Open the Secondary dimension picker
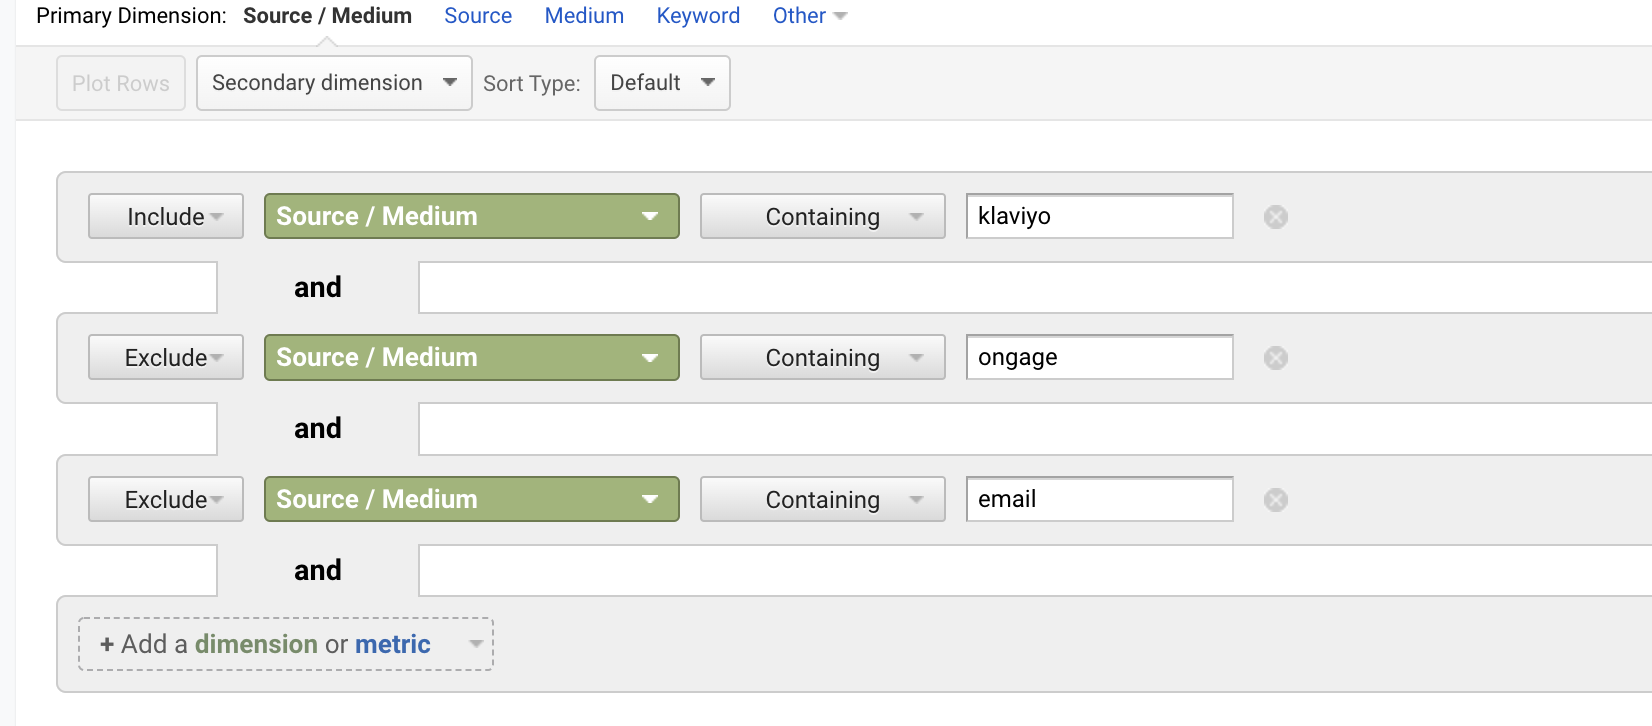Viewport: 1652px width, 726px height. [x=333, y=83]
